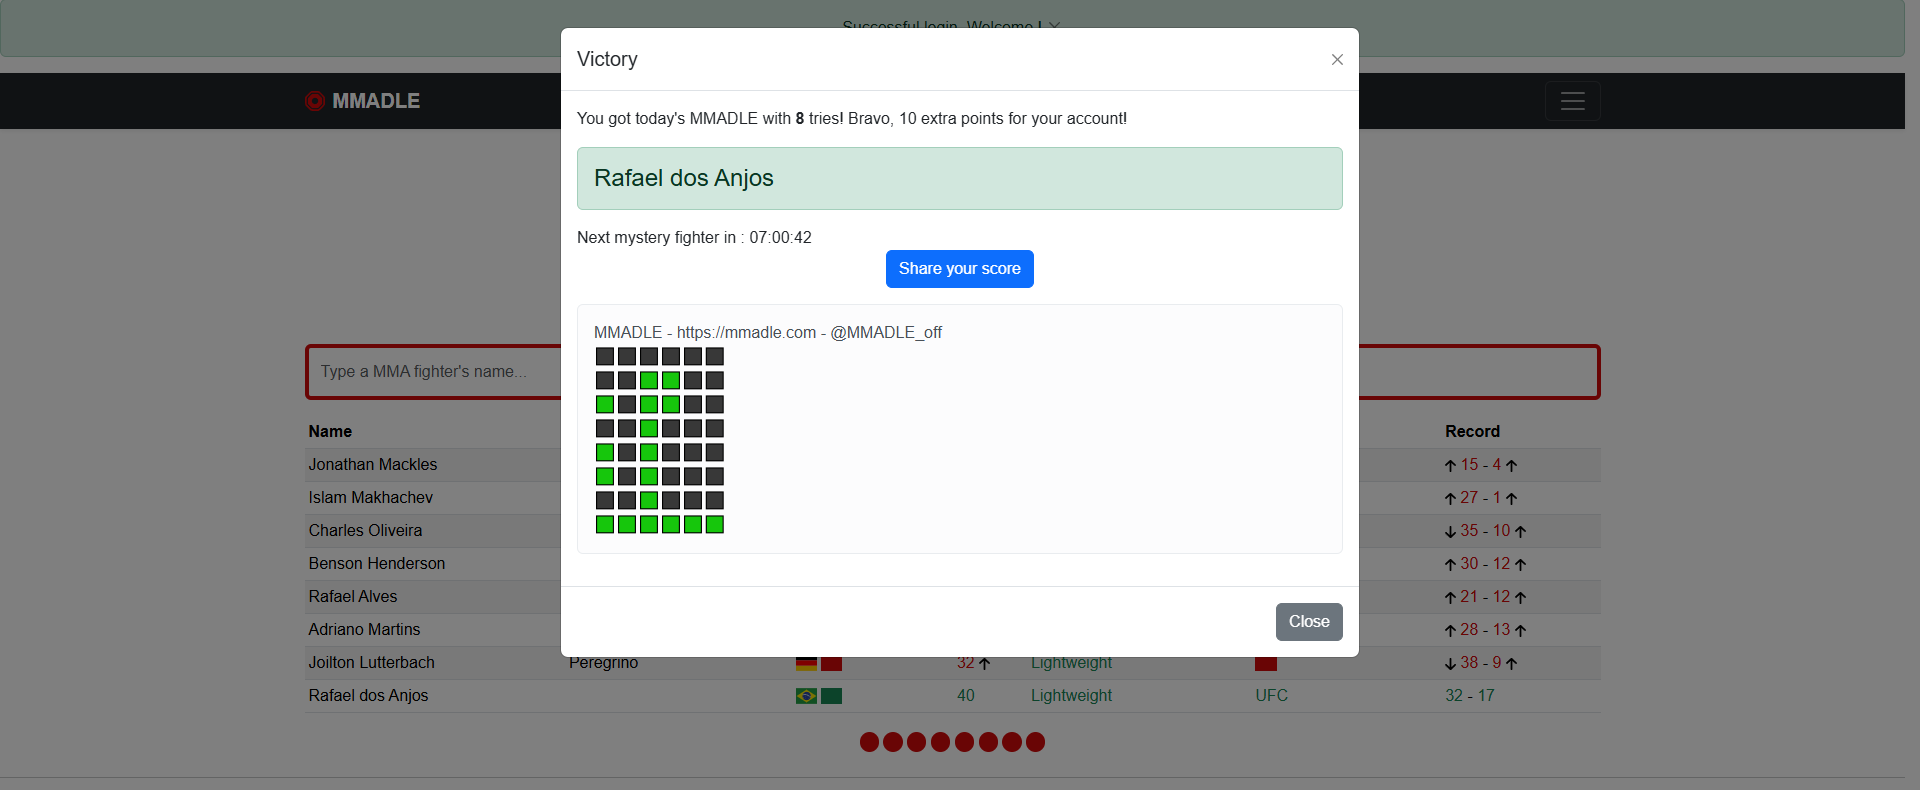Click first green square in the bottom score row
Image resolution: width=1920 pixels, height=790 pixels.
[x=605, y=525]
